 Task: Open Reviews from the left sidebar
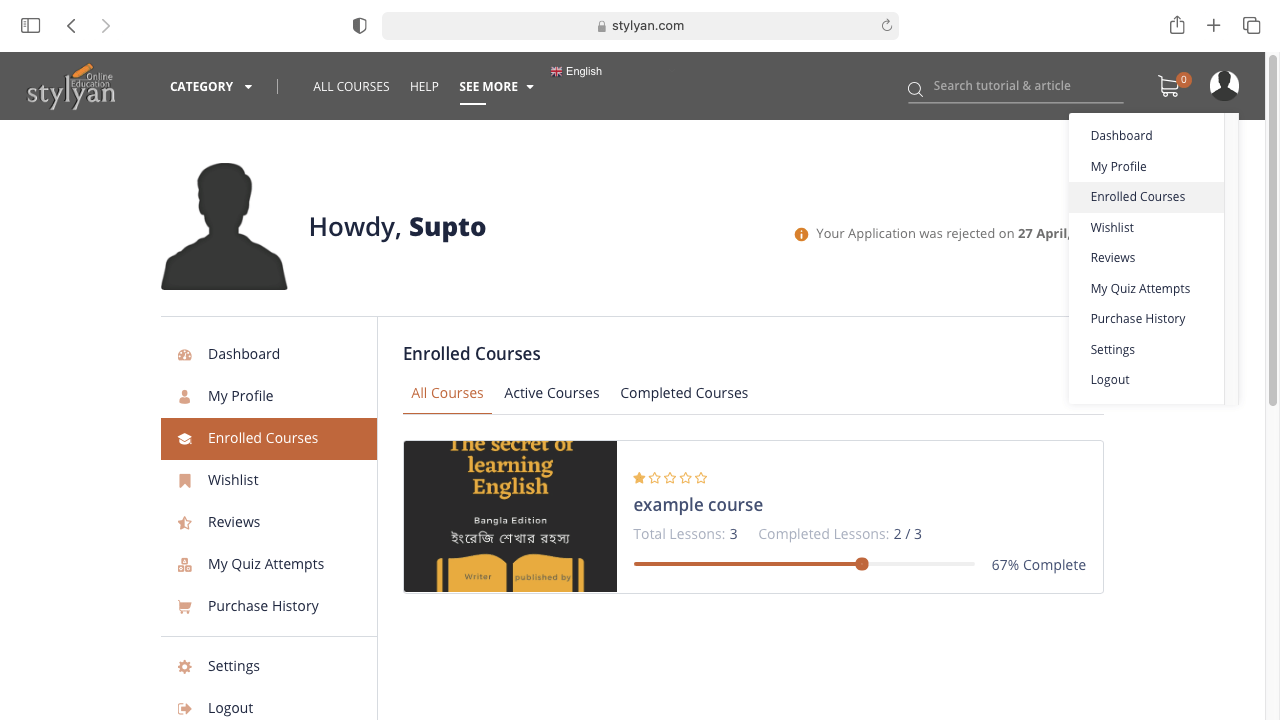click(269, 522)
